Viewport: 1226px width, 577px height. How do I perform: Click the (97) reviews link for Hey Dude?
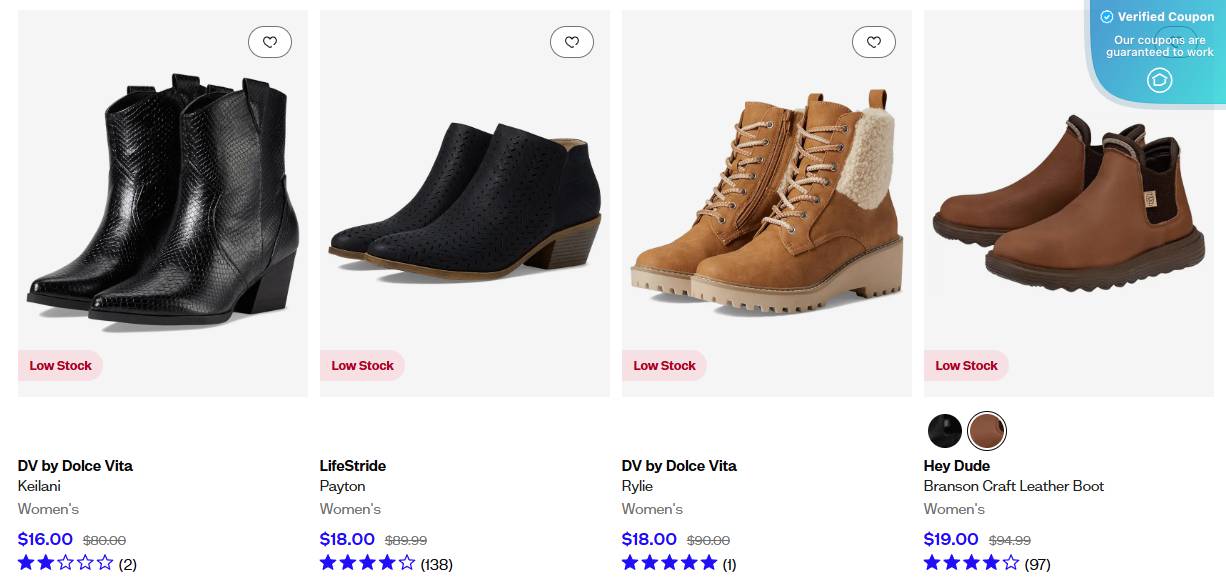coord(1039,564)
